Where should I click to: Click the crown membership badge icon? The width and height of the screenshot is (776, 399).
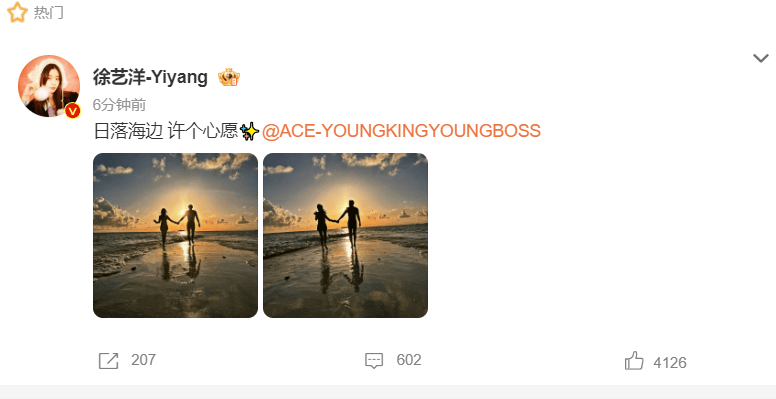point(229,77)
